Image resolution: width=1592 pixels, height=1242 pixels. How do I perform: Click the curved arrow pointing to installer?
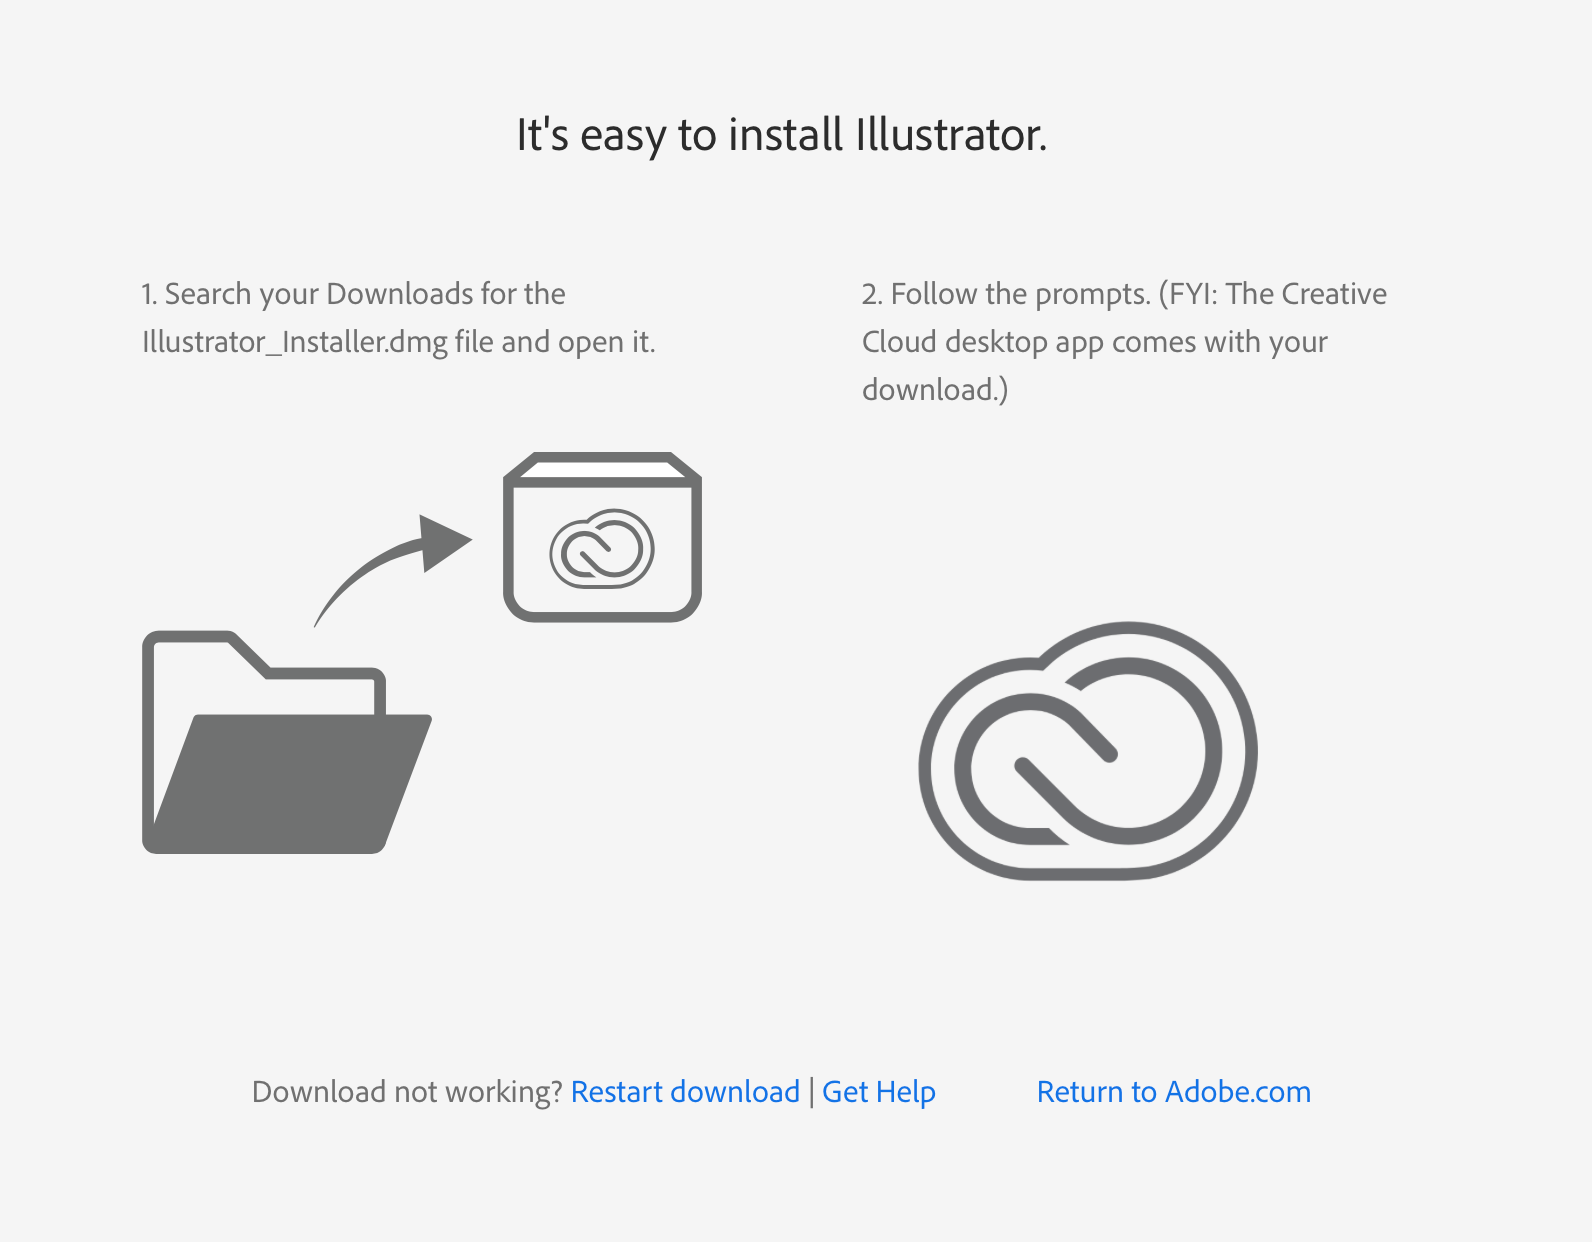(x=392, y=570)
